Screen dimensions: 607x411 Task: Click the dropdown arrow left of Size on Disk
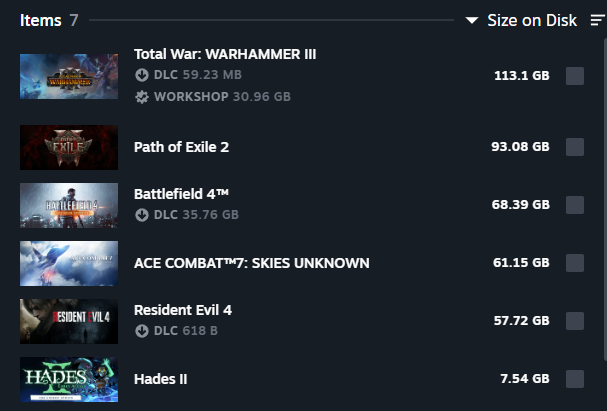(472, 21)
